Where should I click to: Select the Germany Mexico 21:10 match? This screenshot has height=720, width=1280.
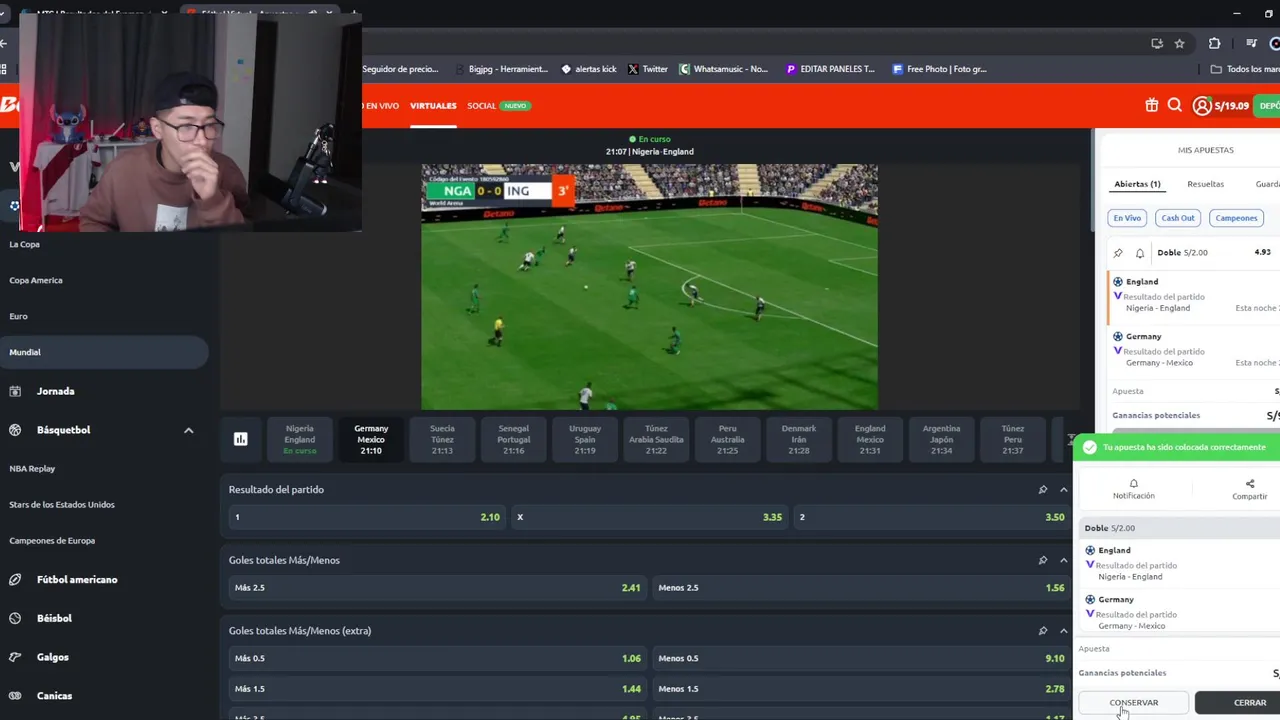(x=371, y=439)
